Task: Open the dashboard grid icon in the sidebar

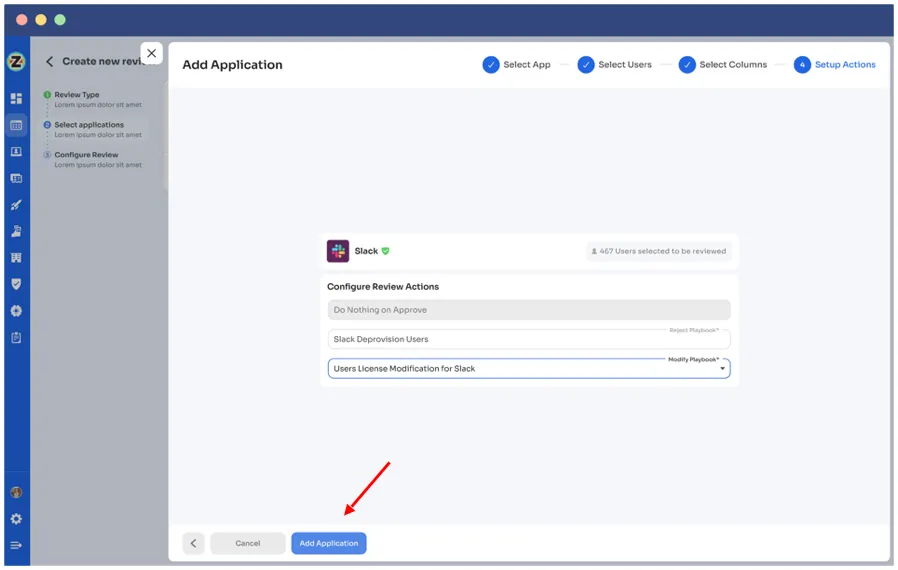Action: (16, 99)
